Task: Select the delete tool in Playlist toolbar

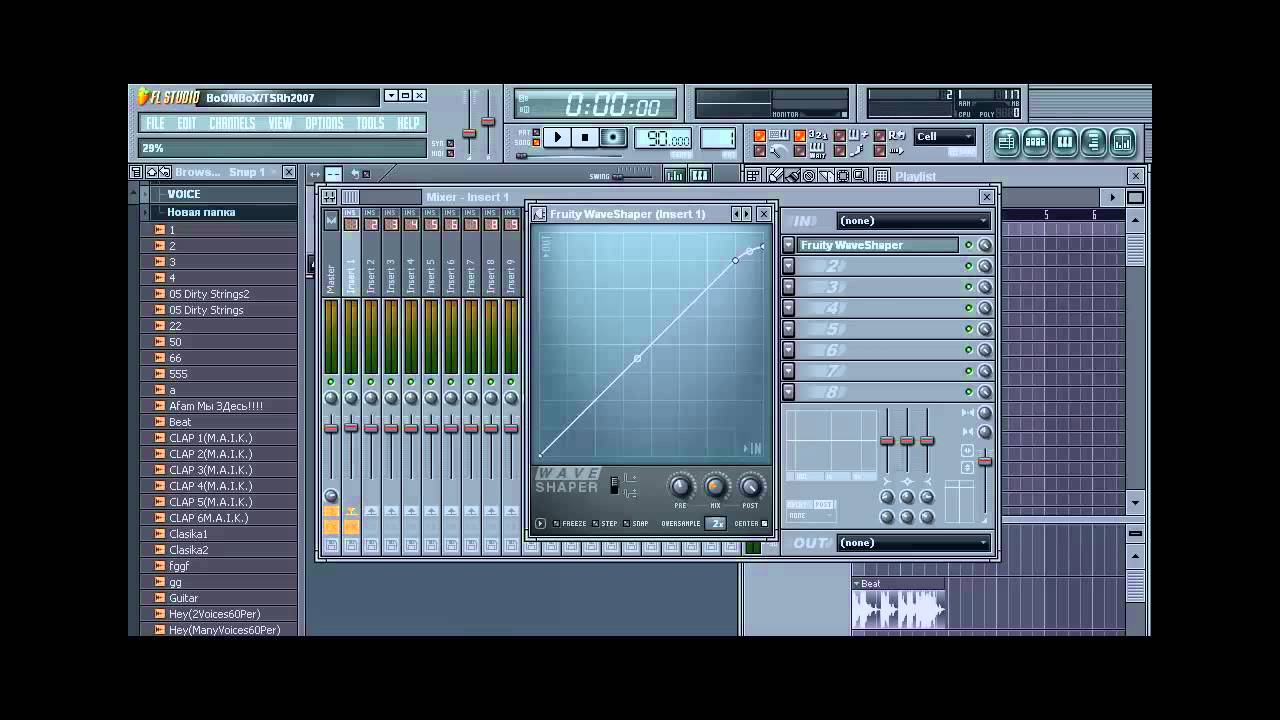Action: click(x=809, y=176)
